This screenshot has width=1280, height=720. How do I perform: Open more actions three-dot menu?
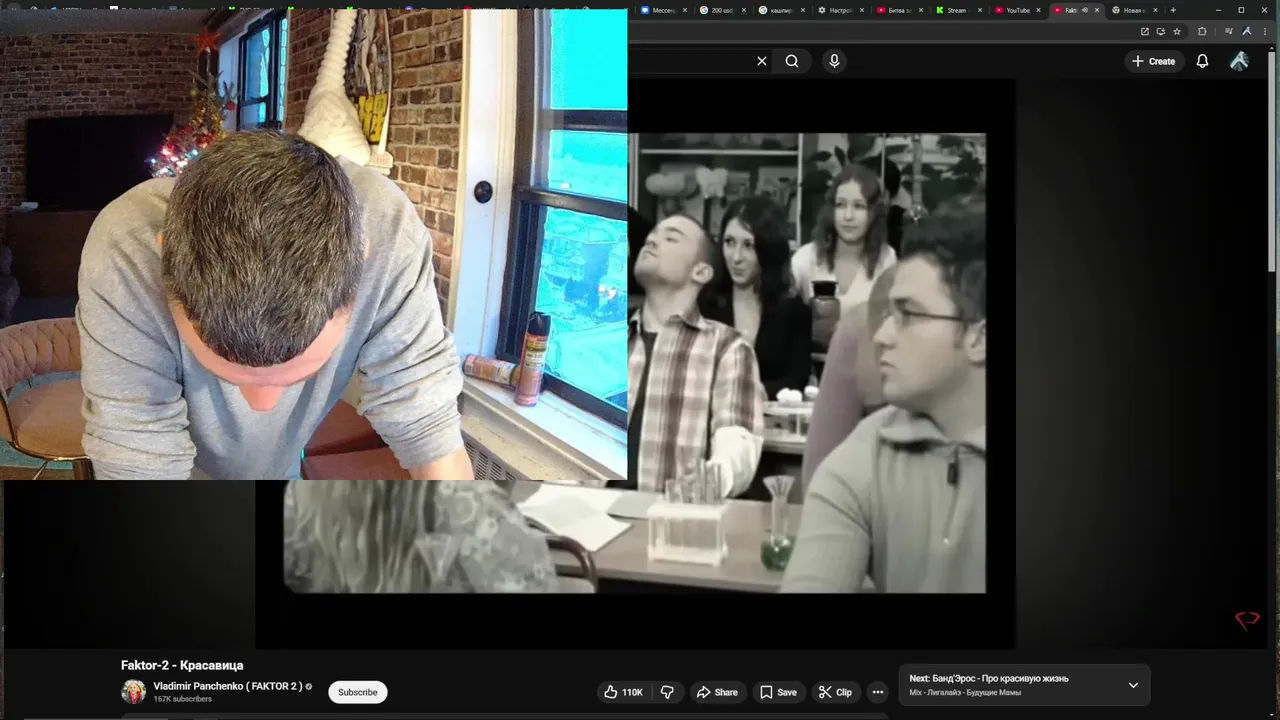click(877, 692)
